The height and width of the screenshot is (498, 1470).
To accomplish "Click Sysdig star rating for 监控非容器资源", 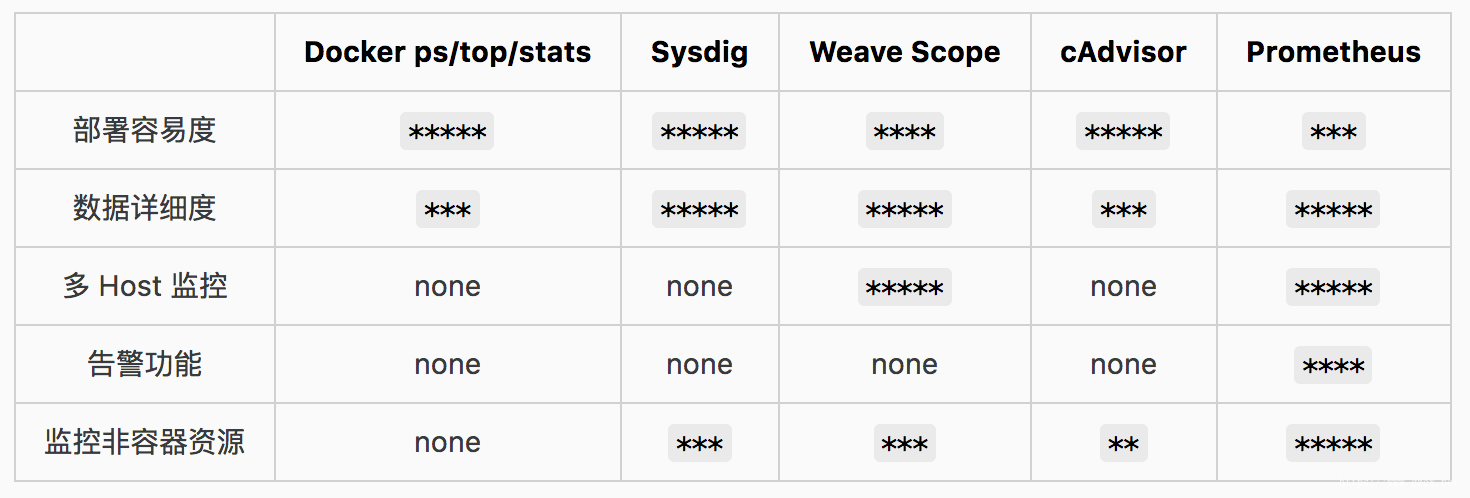I will pyautogui.click(x=699, y=443).
